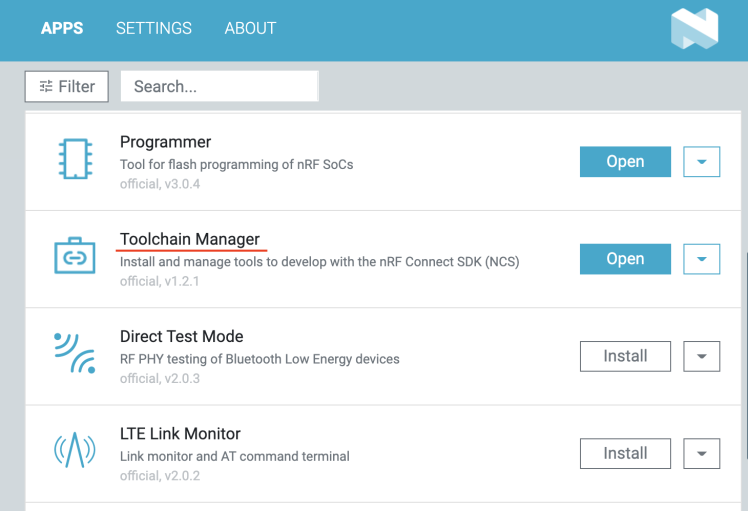Expand Programmer's dropdown arrow
Viewport: 748px width, 511px height.
(702, 162)
